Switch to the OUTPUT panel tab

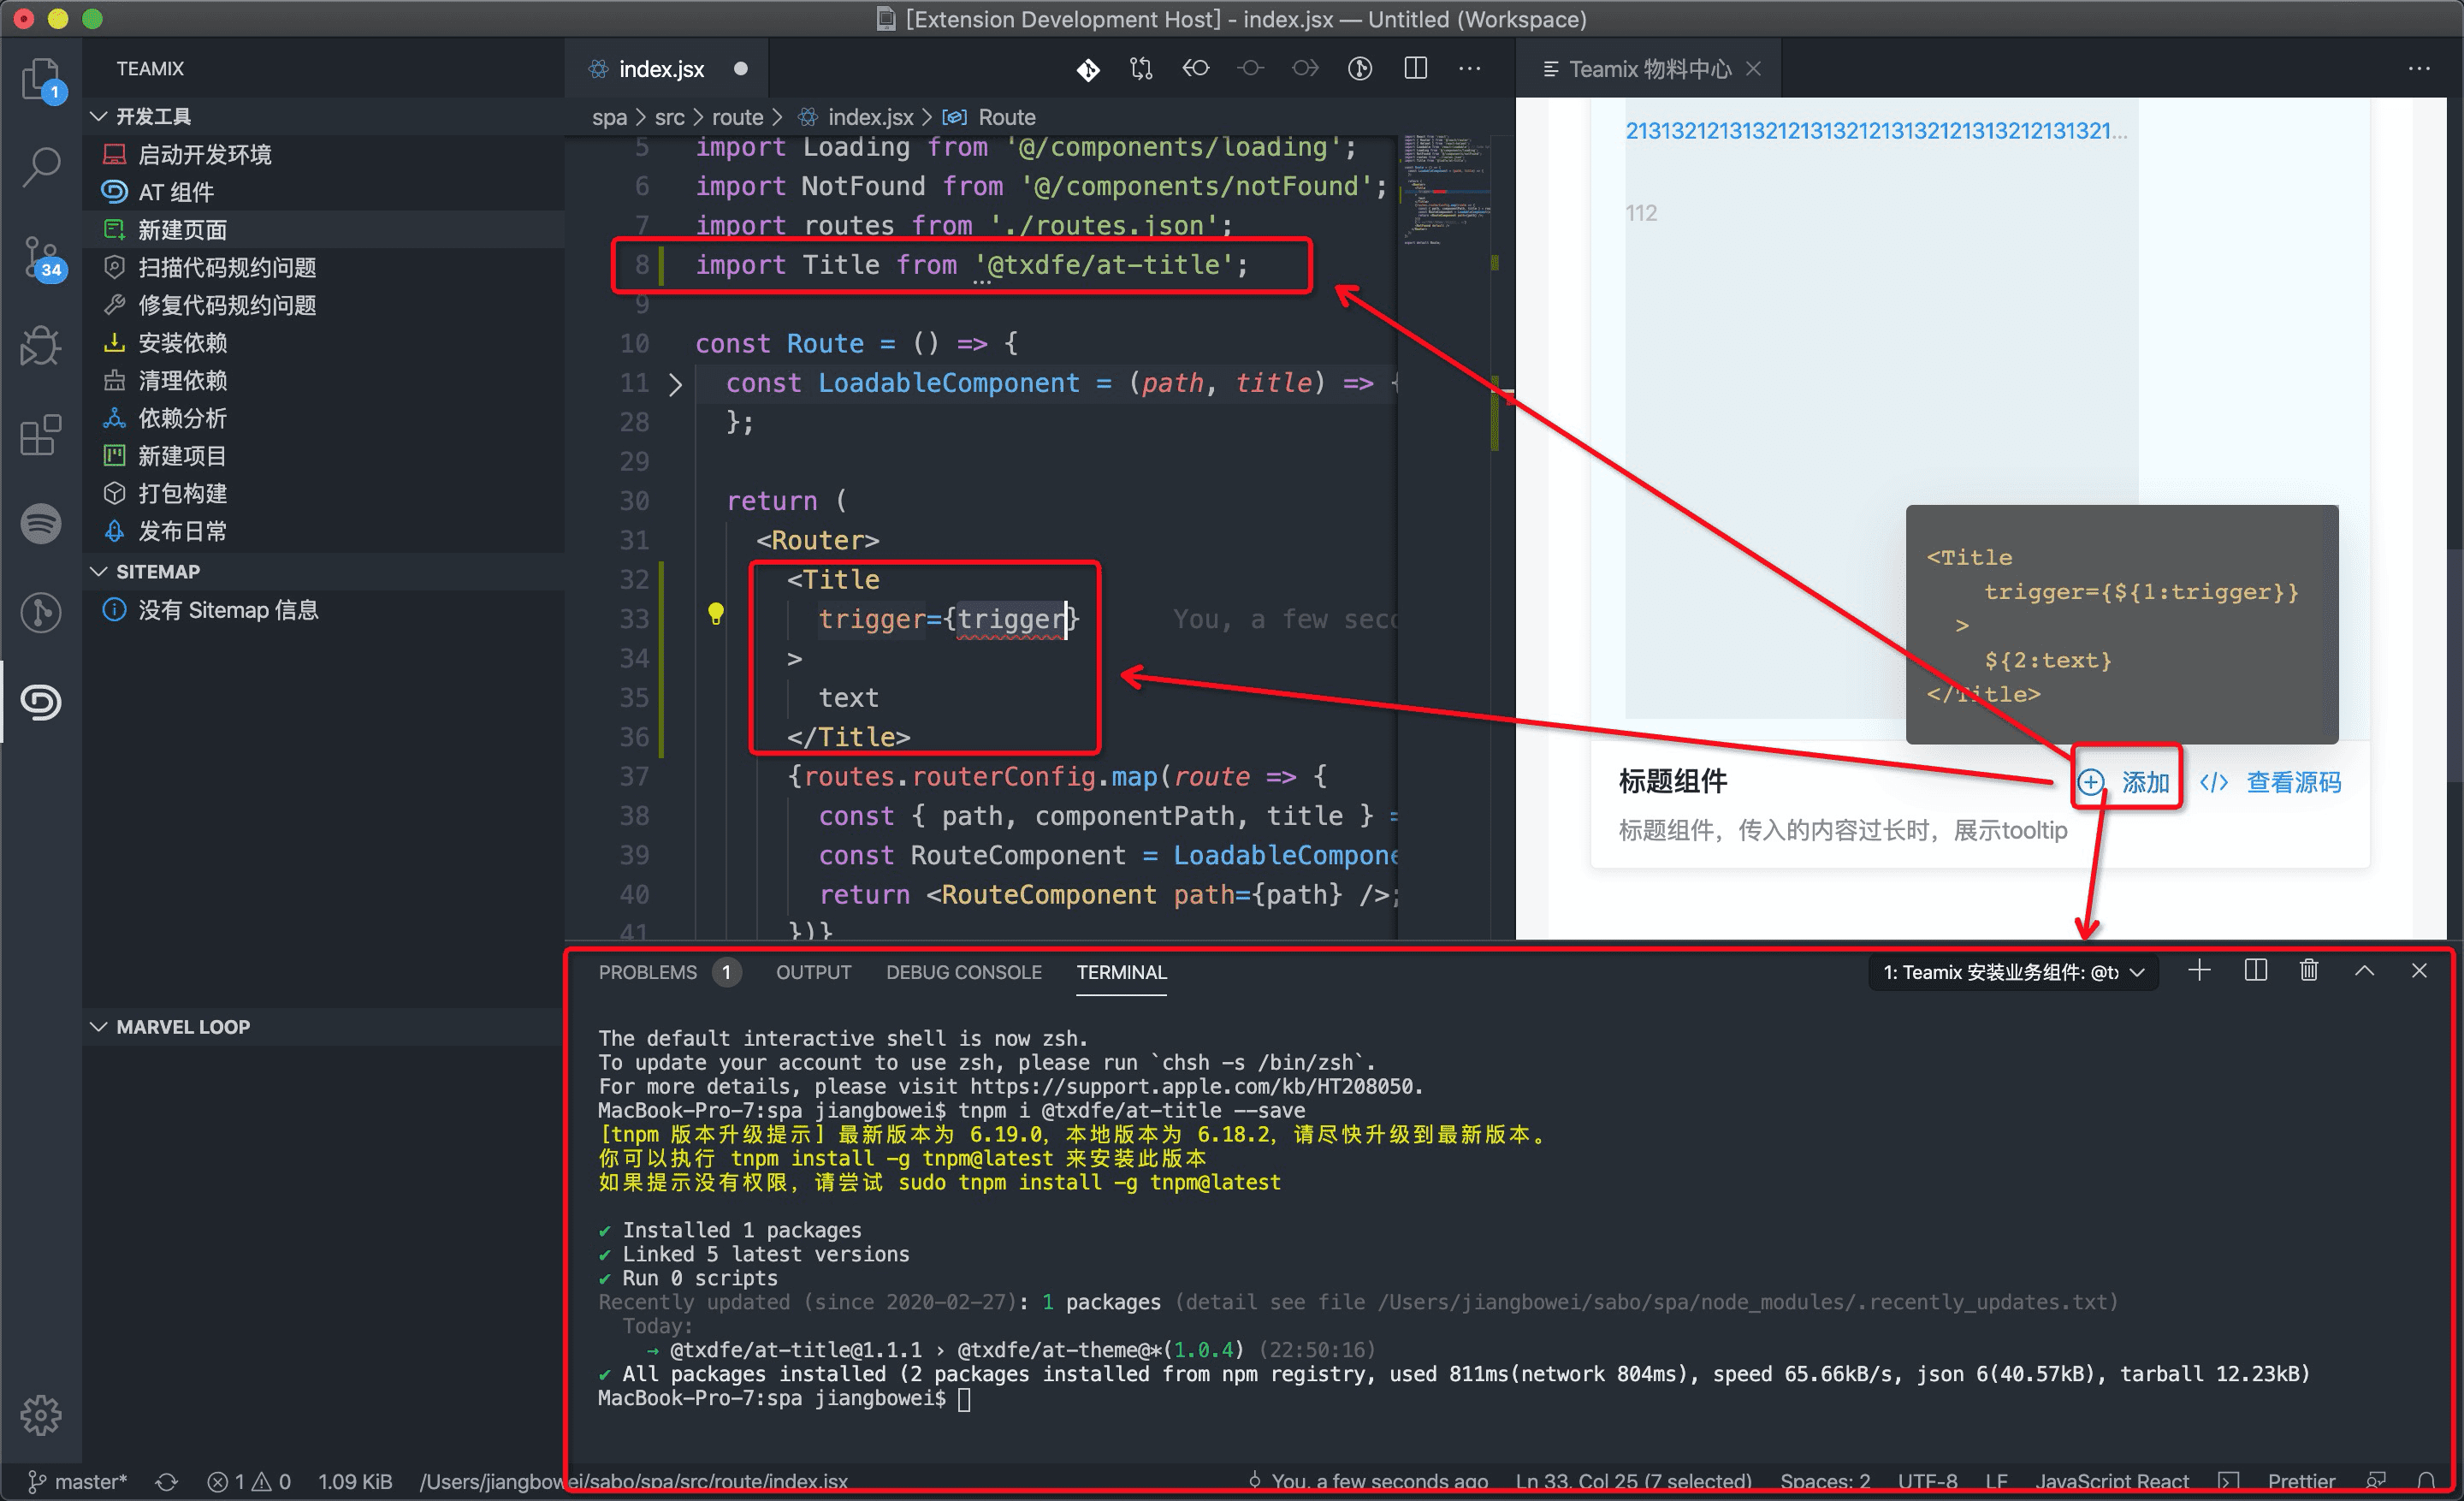(x=813, y=972)
